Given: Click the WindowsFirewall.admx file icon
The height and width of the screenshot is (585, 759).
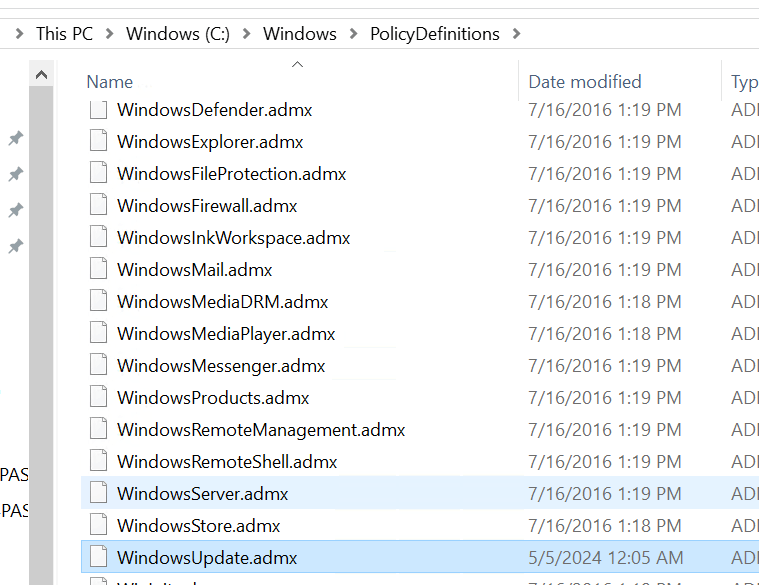Looking at the screenshot, I should pos(98,205).
